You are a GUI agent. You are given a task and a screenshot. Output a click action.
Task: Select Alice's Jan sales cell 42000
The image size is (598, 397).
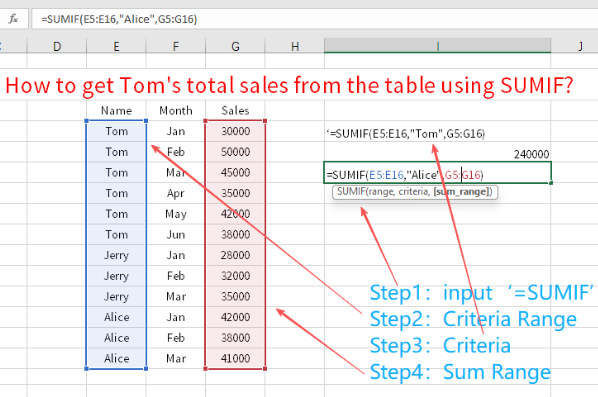(x=235, y=317)
